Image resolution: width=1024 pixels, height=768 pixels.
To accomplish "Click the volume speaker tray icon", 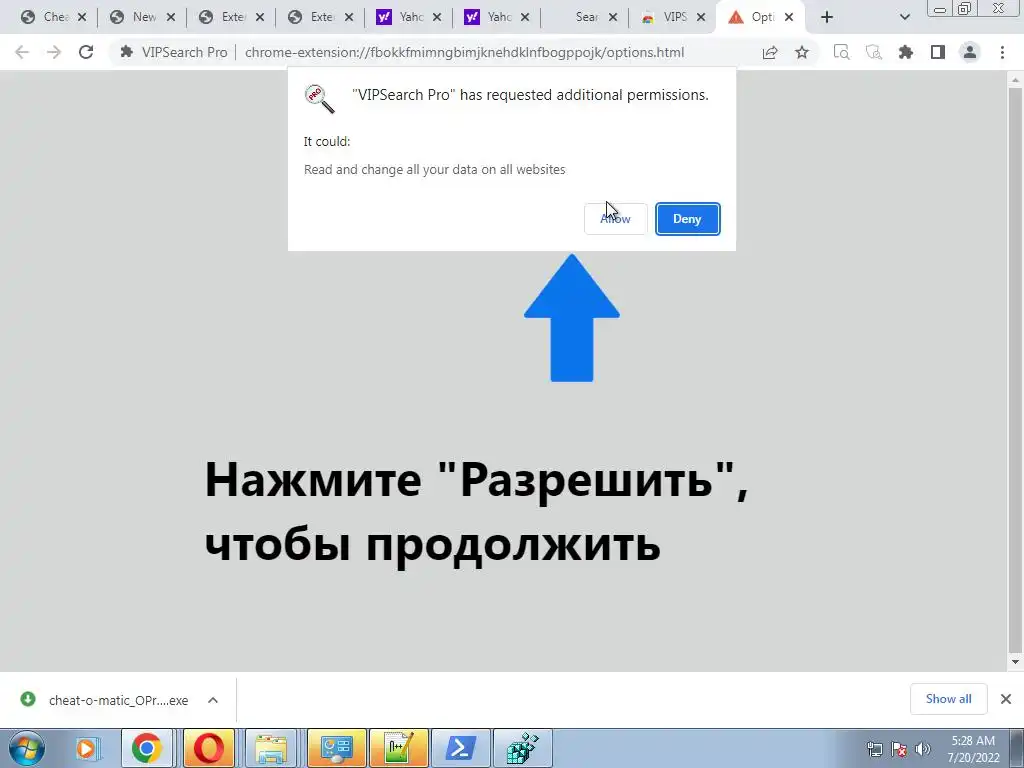I will coord(923,749).
